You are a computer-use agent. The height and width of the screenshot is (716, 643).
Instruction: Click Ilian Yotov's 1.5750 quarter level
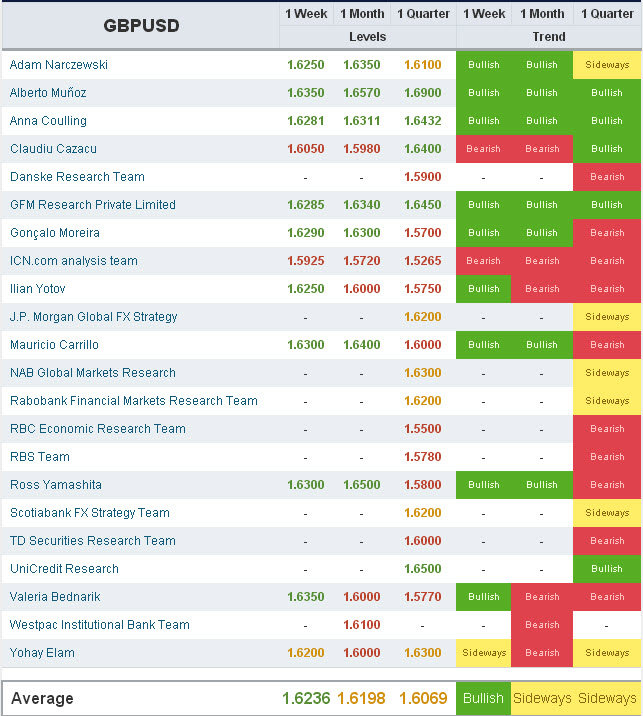pyautogui.click(x=423, y=289)
